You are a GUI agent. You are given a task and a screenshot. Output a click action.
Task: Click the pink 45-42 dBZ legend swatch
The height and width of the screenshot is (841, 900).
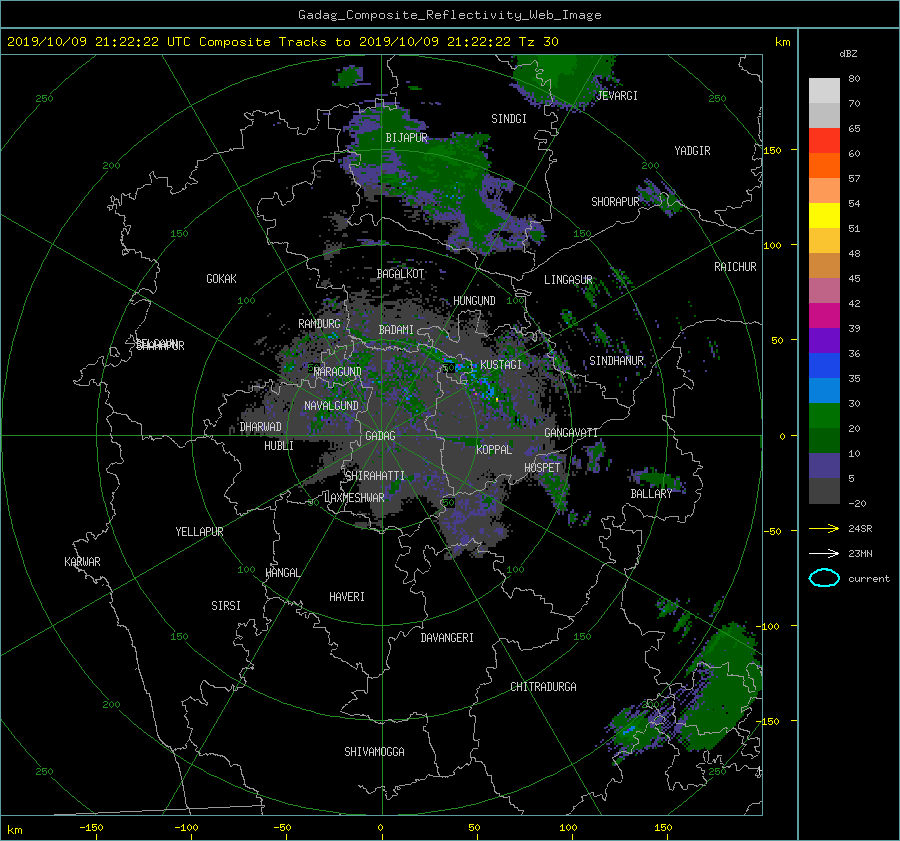pyautogui.click(x=824, y=290)
